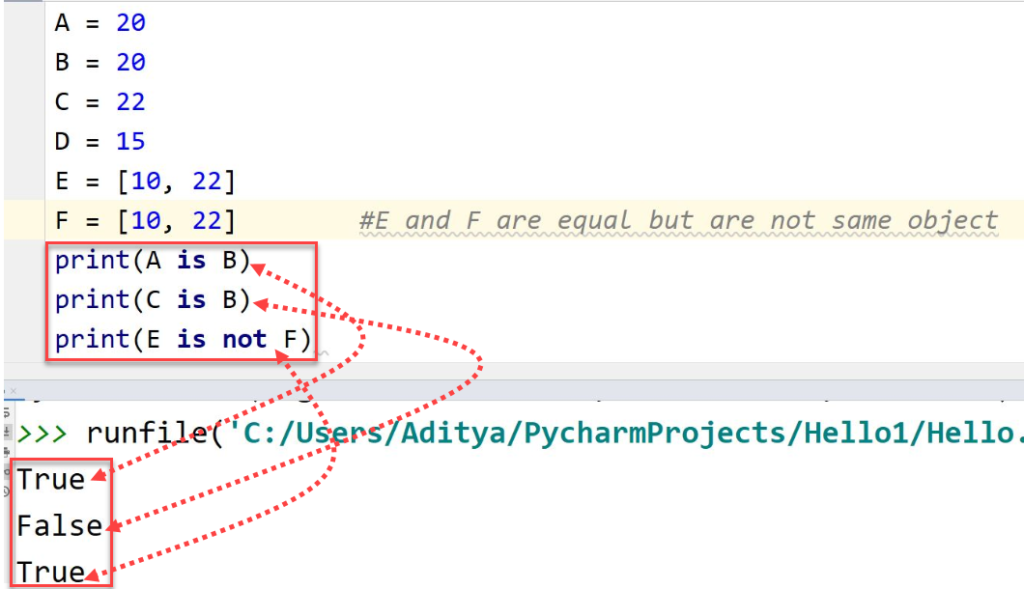The image size is (1024, 589).
Task: Toggle breakpoint in gutter beside print(A is B)
Action: tap(24, 261)
